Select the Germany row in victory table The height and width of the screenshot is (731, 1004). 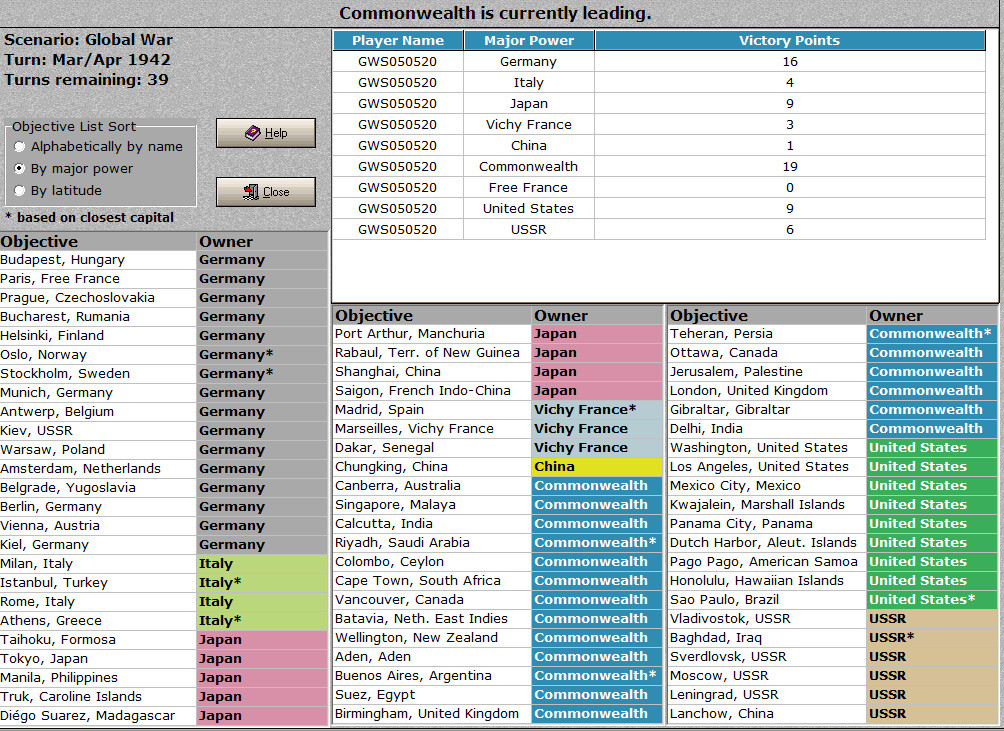(x=659, y=61)
